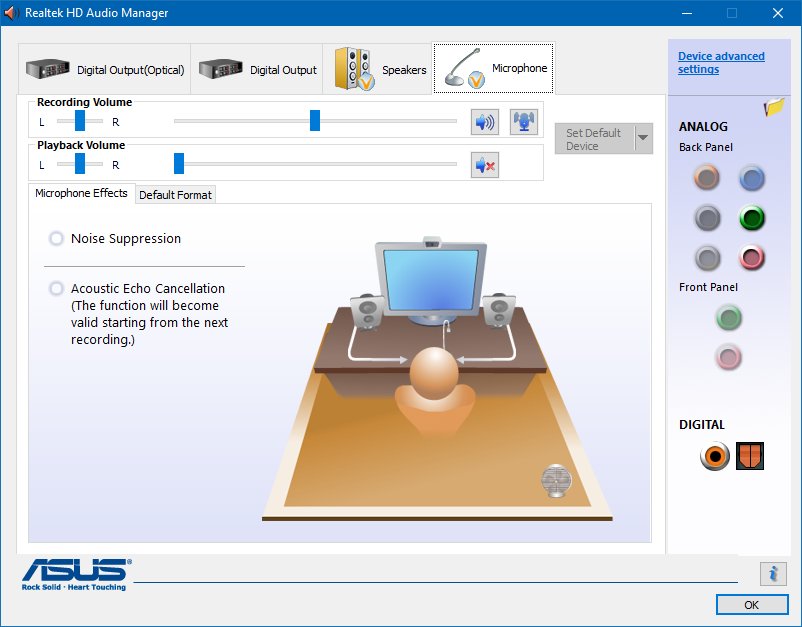Click the green rear line-out jack icon

(x=751, y=218)
